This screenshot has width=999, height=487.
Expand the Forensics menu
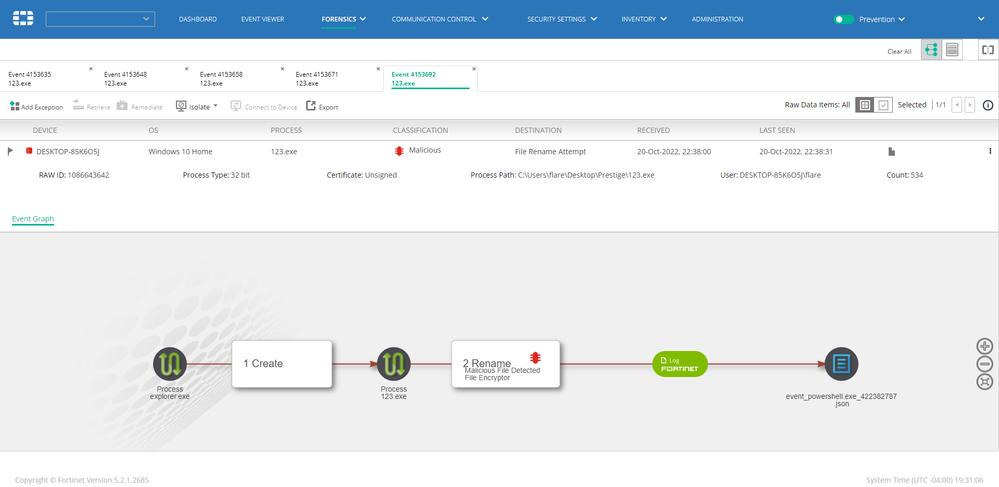(x=344, y=19)
